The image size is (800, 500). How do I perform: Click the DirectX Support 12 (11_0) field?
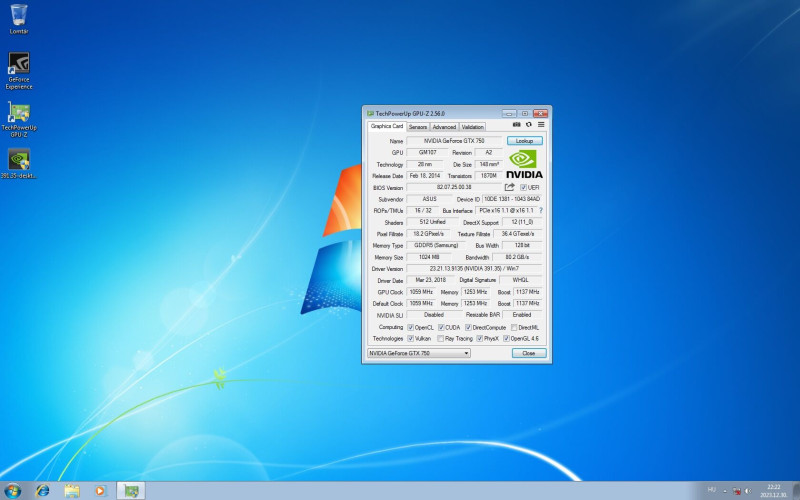click(x=522, y=222)
